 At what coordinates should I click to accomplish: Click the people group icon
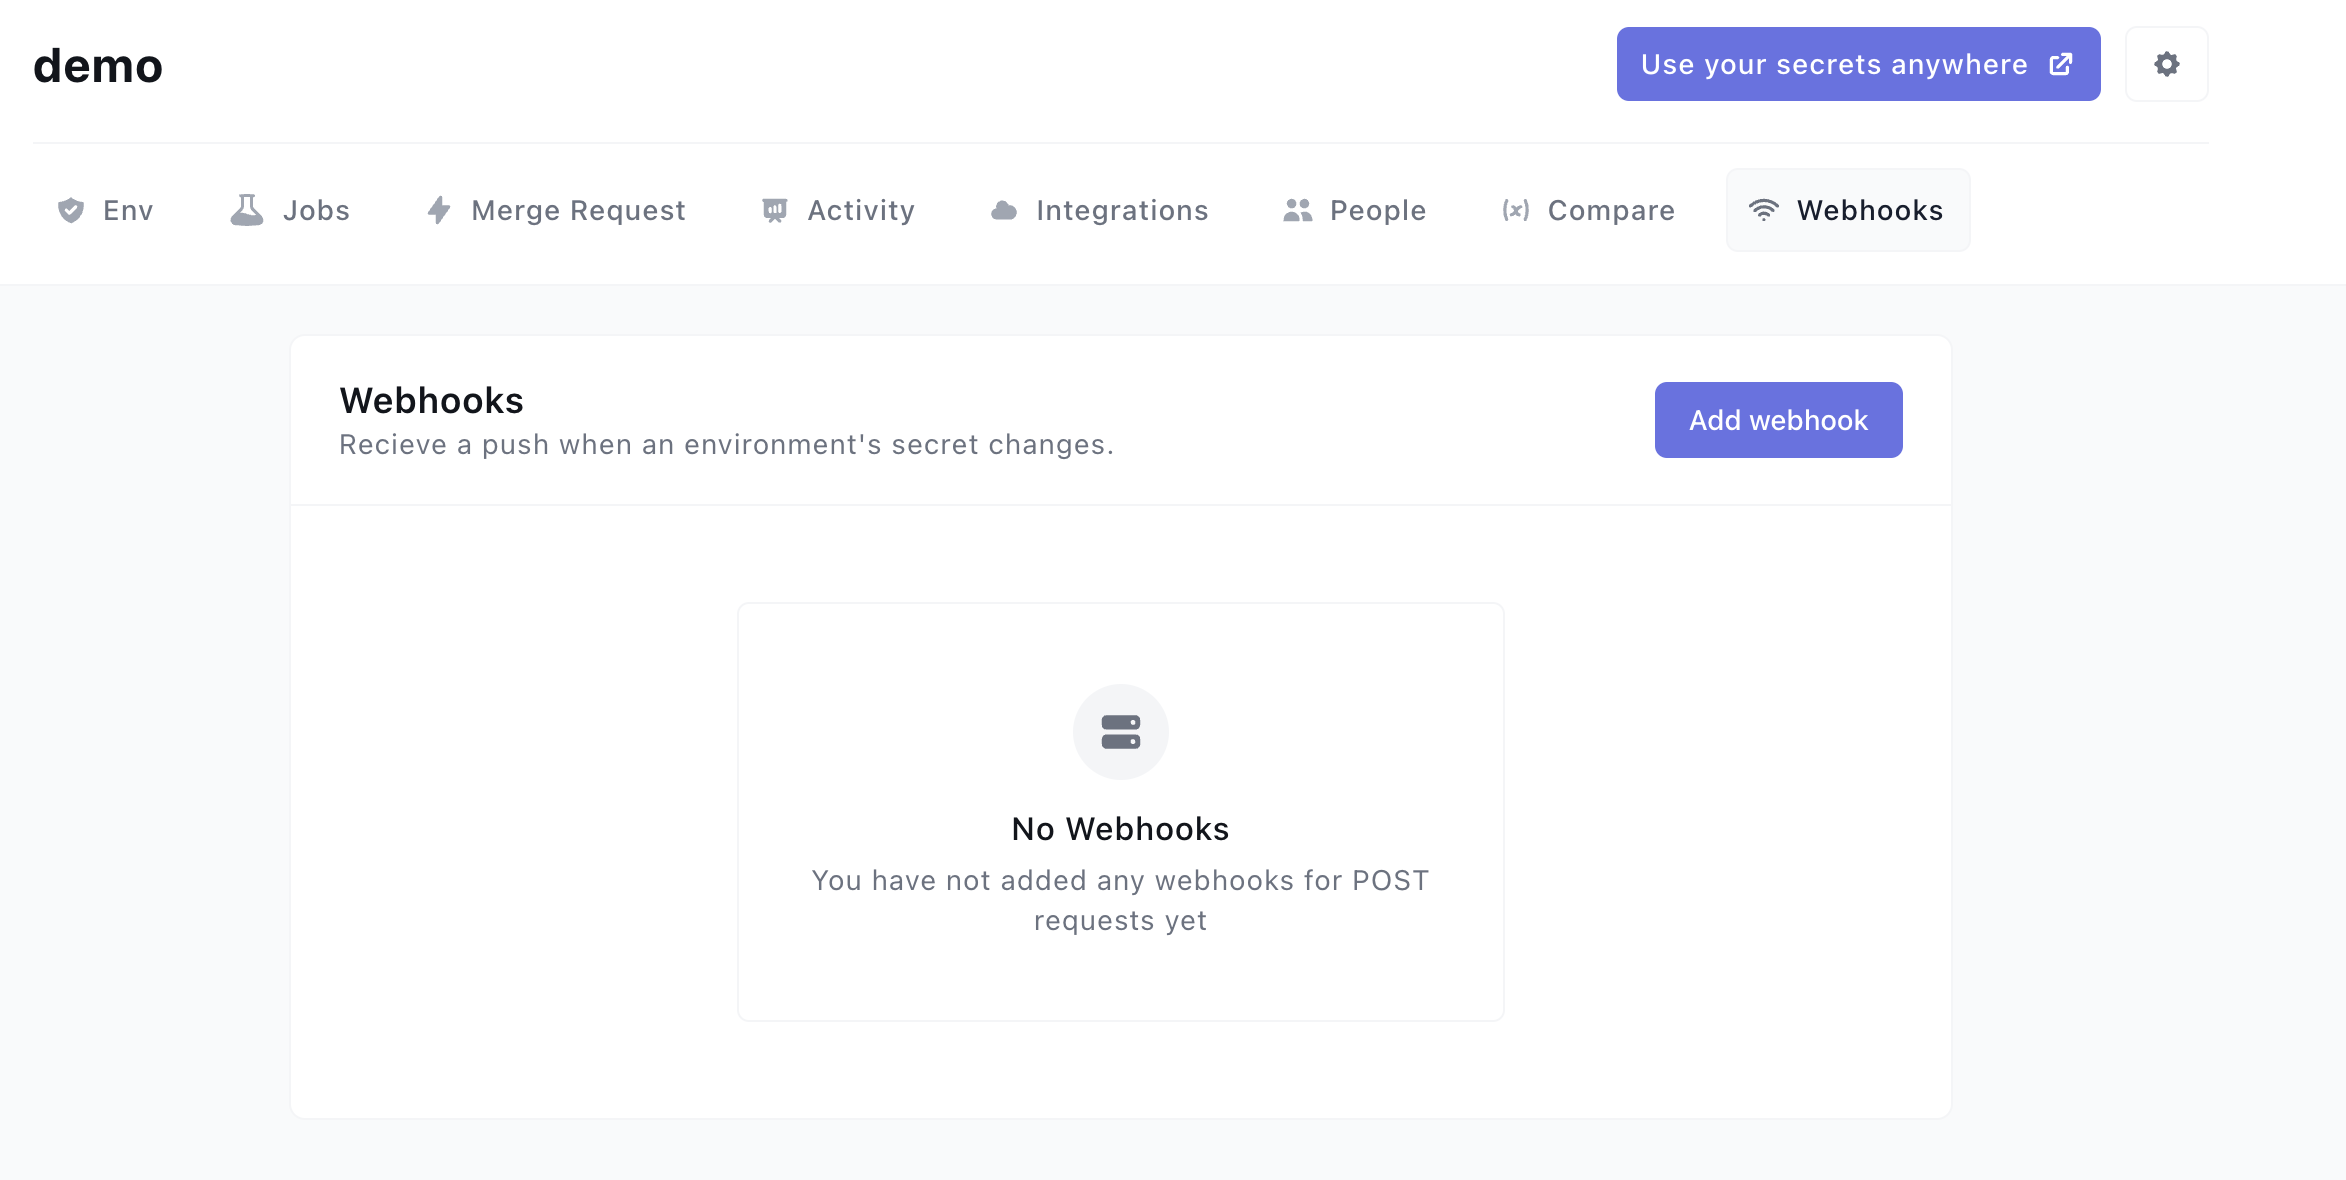(1298, 210)
